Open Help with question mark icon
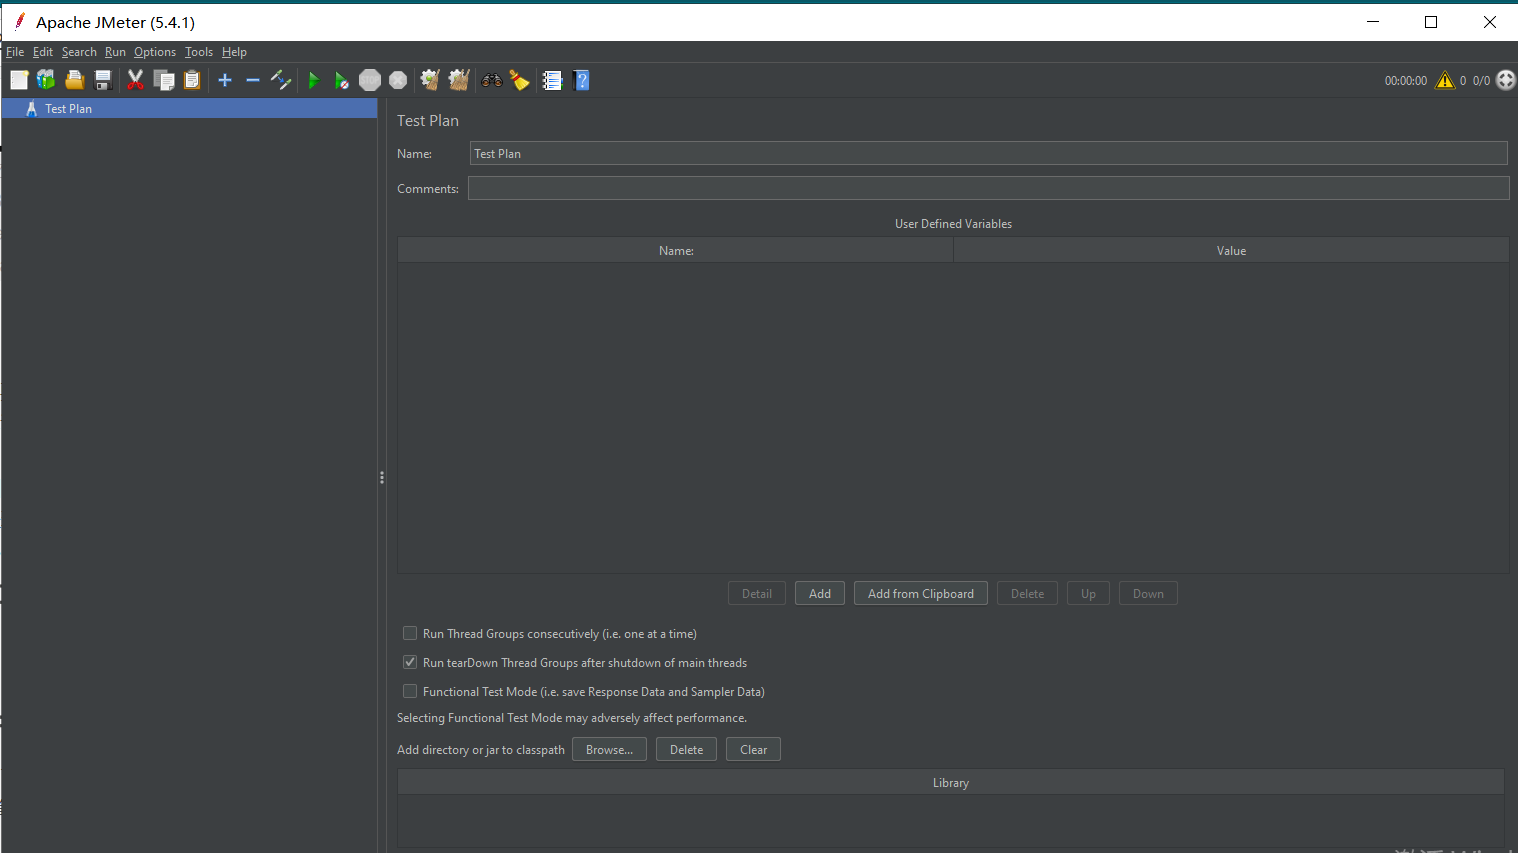This screenshot has height=853, width=1518. point(582,80)
